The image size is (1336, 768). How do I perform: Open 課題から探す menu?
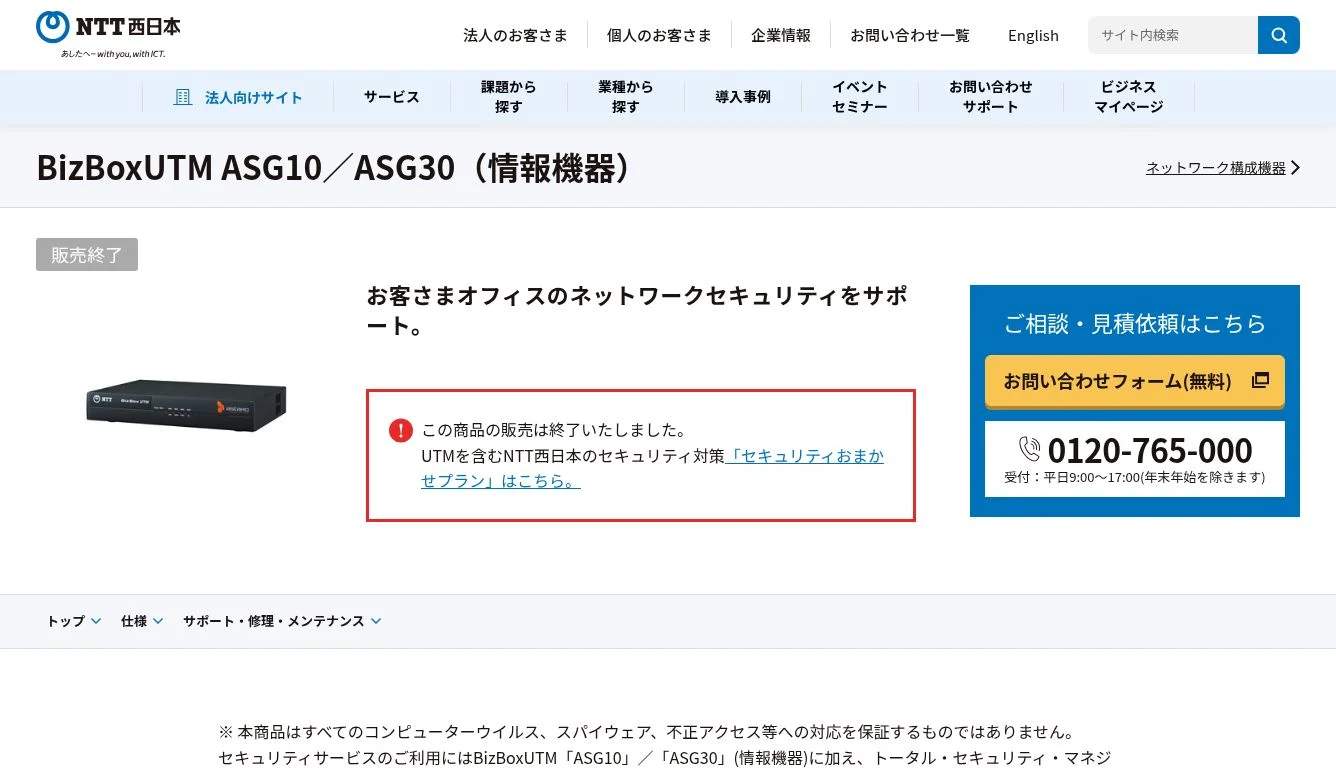(x=508, y=97)
